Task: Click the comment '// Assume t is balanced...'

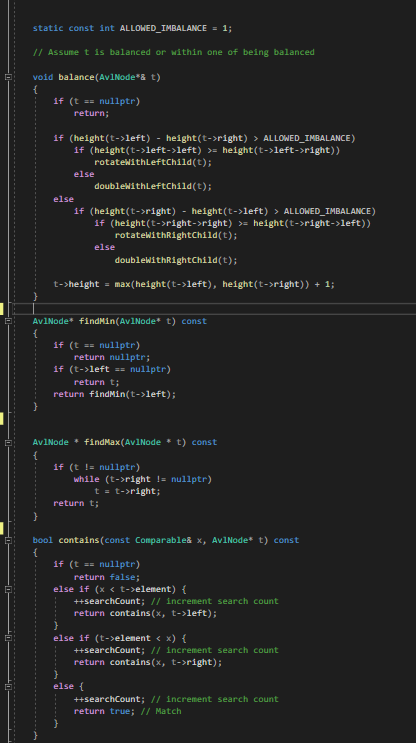Action: tap(173, 52)
